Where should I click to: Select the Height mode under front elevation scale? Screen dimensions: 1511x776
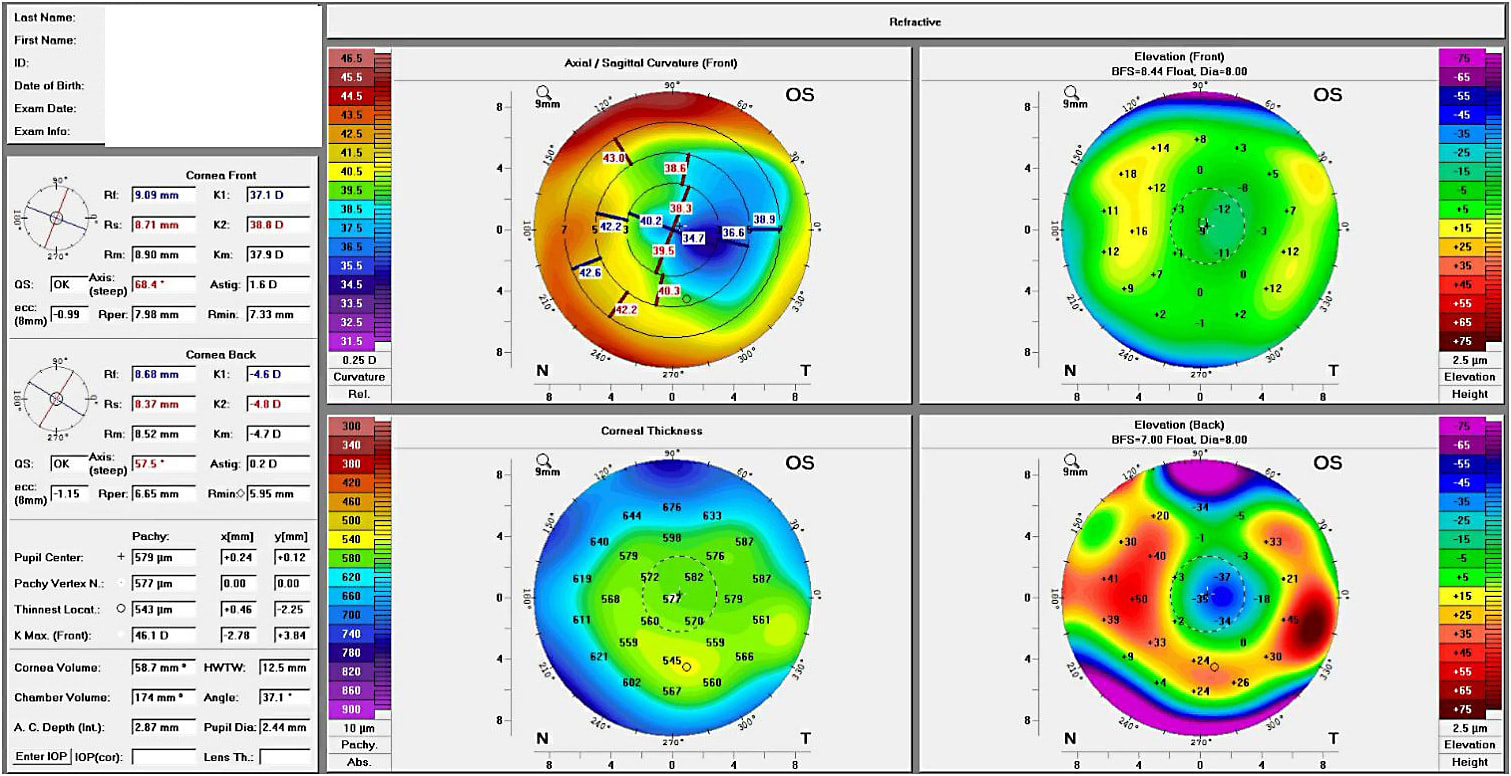point(1472,394)
